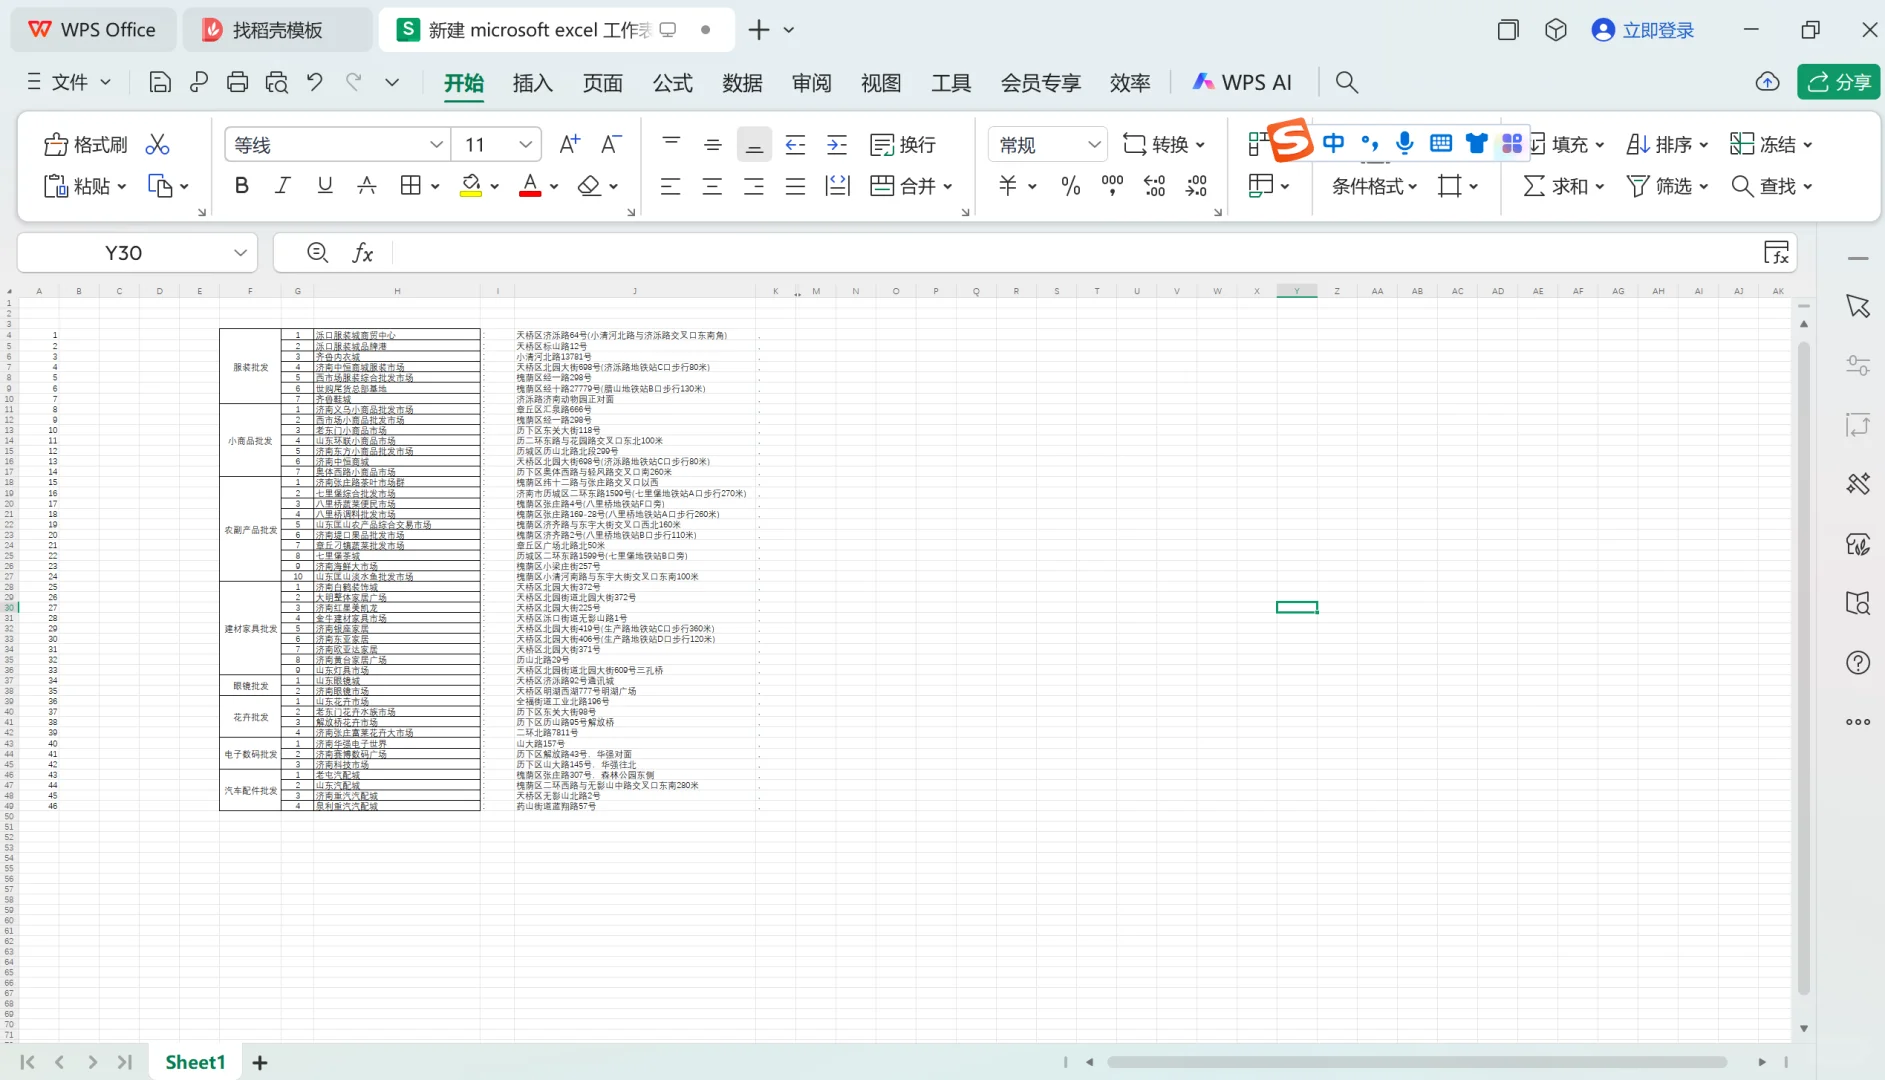Screen dimensions: 1885x1080
Task: Apply percent style format
Action: click(x=1071, y=186)
